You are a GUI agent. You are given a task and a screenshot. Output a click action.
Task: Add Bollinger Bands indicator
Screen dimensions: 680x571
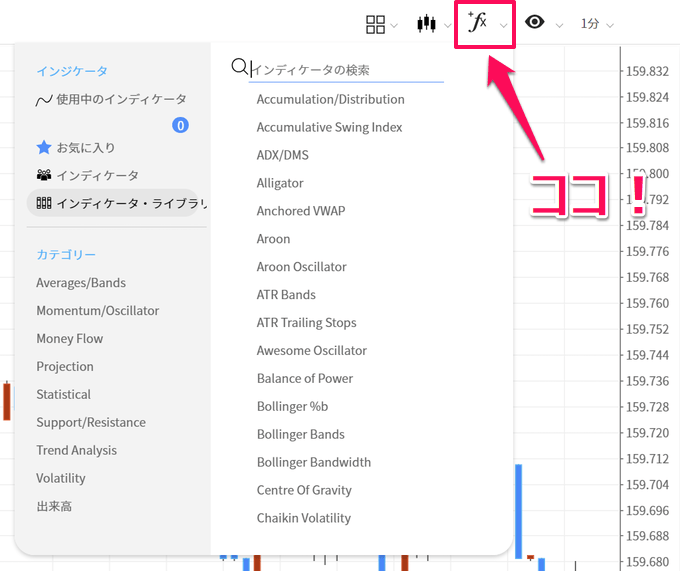point(301,434)
